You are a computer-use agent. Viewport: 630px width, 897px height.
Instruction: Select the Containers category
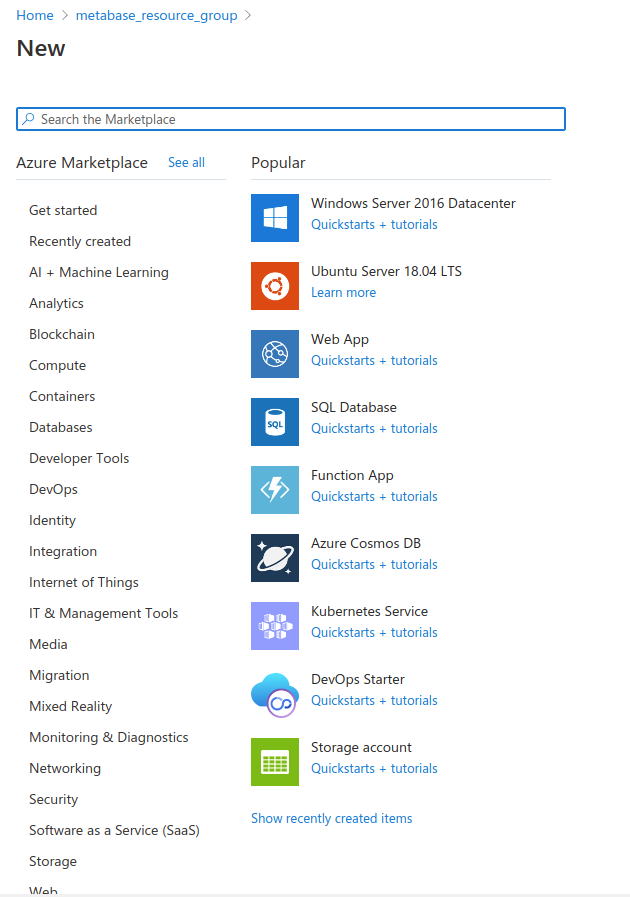point(62,396)
